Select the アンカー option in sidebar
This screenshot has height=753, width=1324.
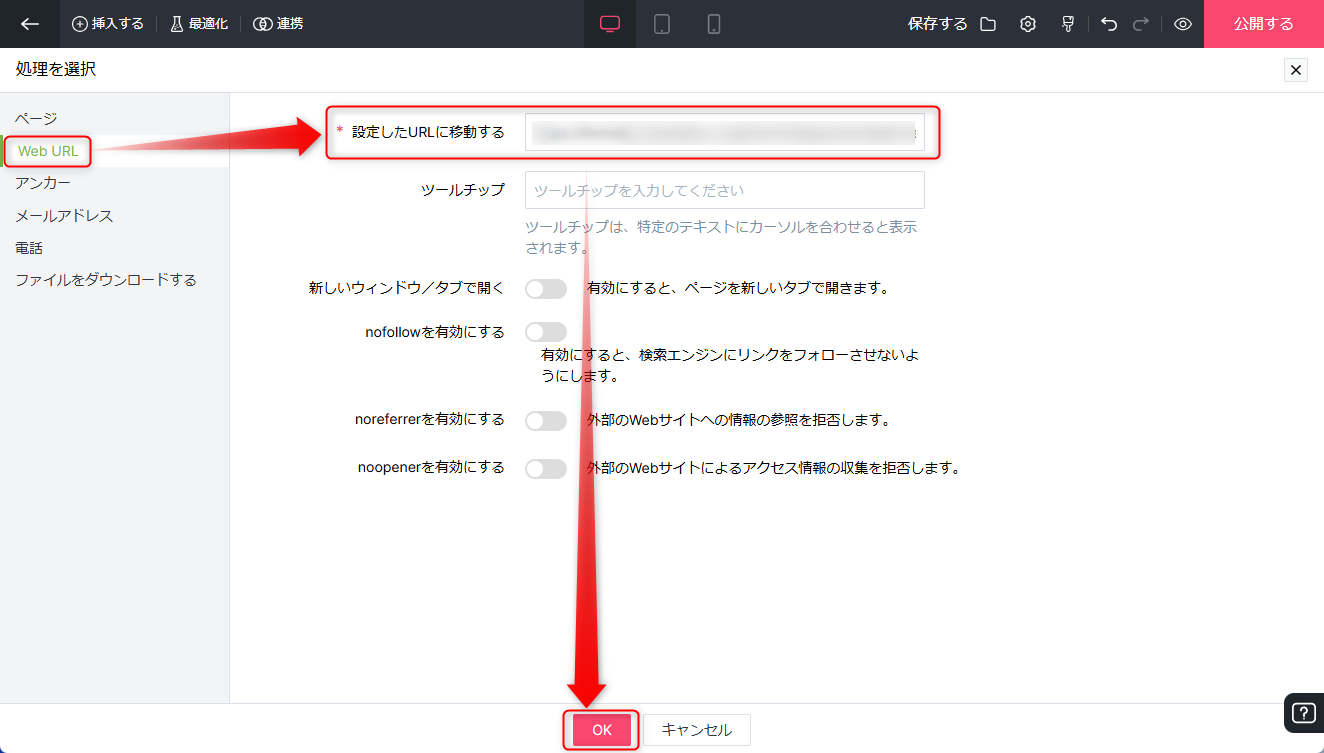[43, 183]
